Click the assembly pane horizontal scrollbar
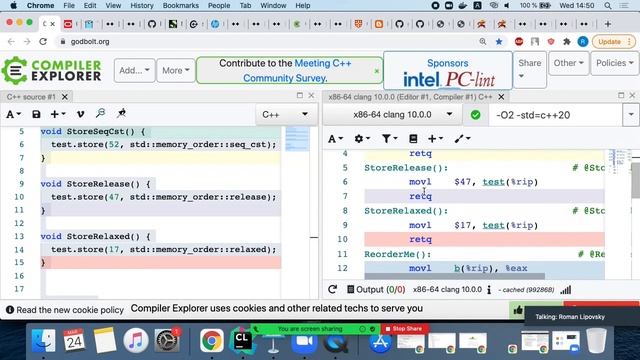The image size is (640, 360). click(x=454, y=276)
